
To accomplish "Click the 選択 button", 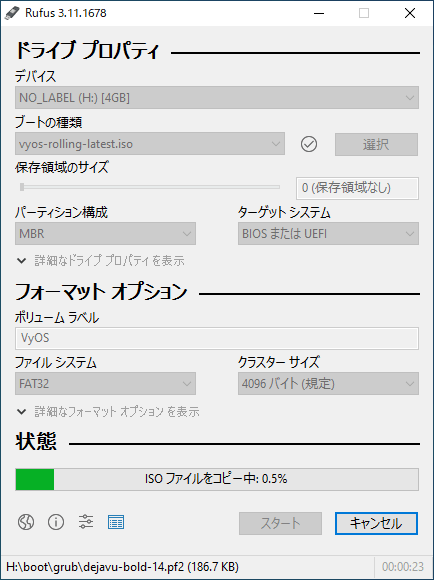I will 376,144.
